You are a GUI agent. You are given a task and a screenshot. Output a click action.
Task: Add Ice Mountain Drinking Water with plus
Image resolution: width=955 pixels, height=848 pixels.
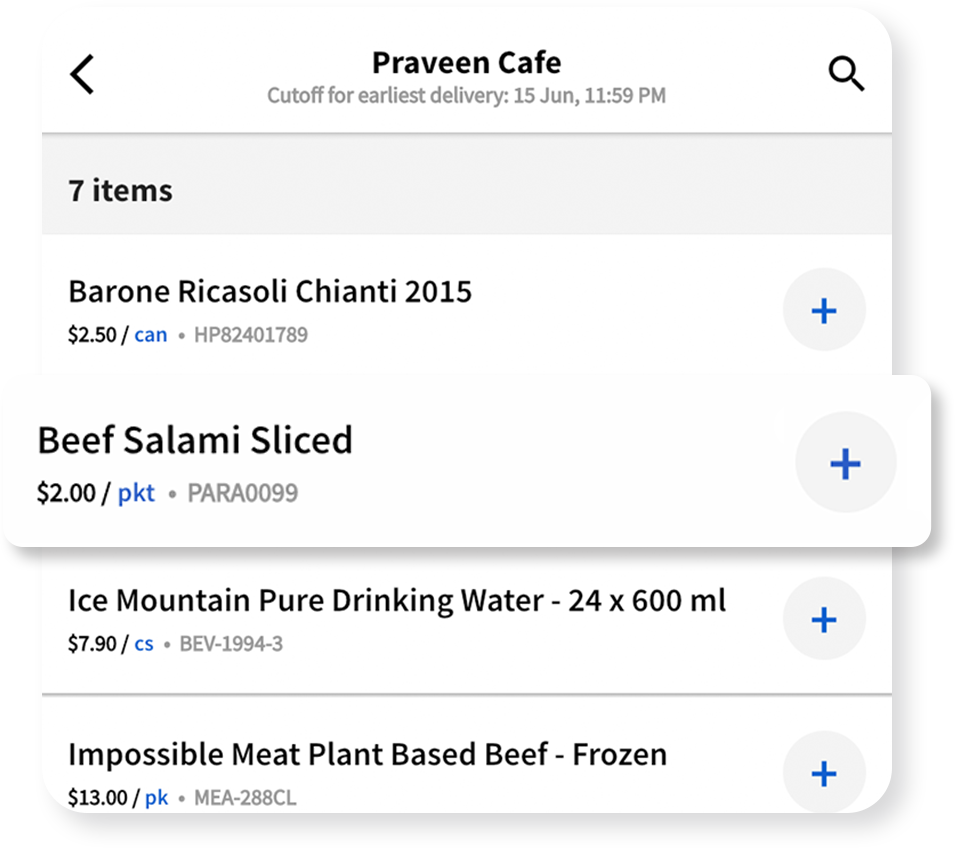pyautogui.click(x=824, y=619)
